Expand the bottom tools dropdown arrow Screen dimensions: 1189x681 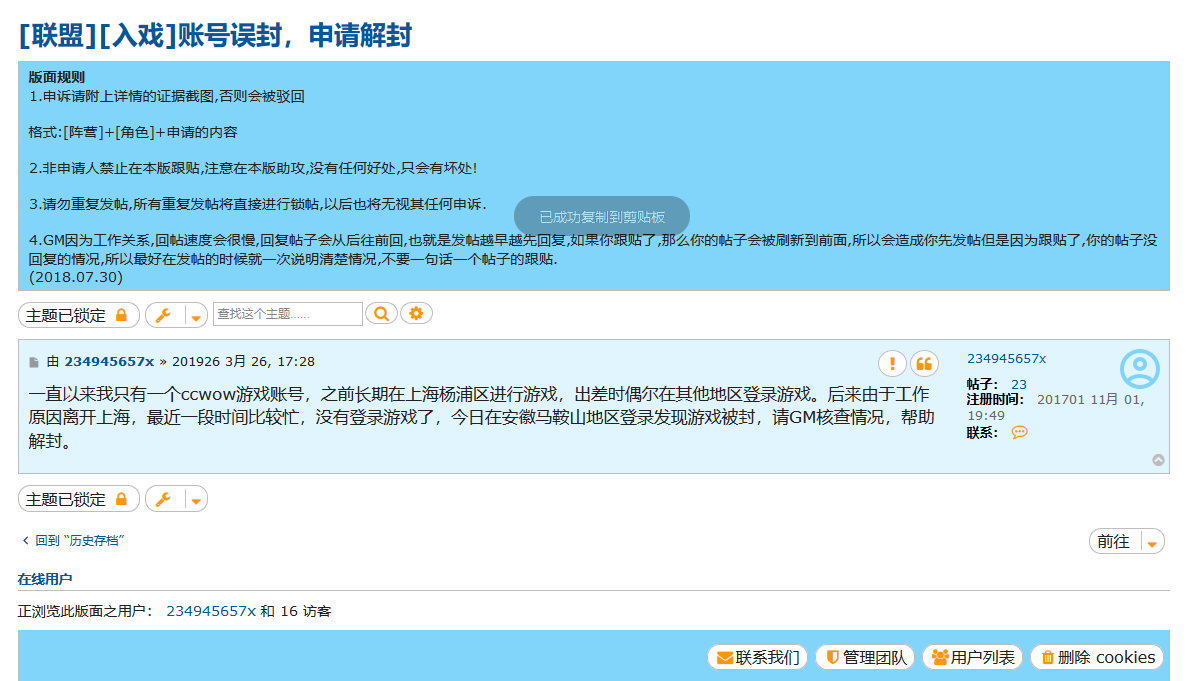(x=194, y=498)
